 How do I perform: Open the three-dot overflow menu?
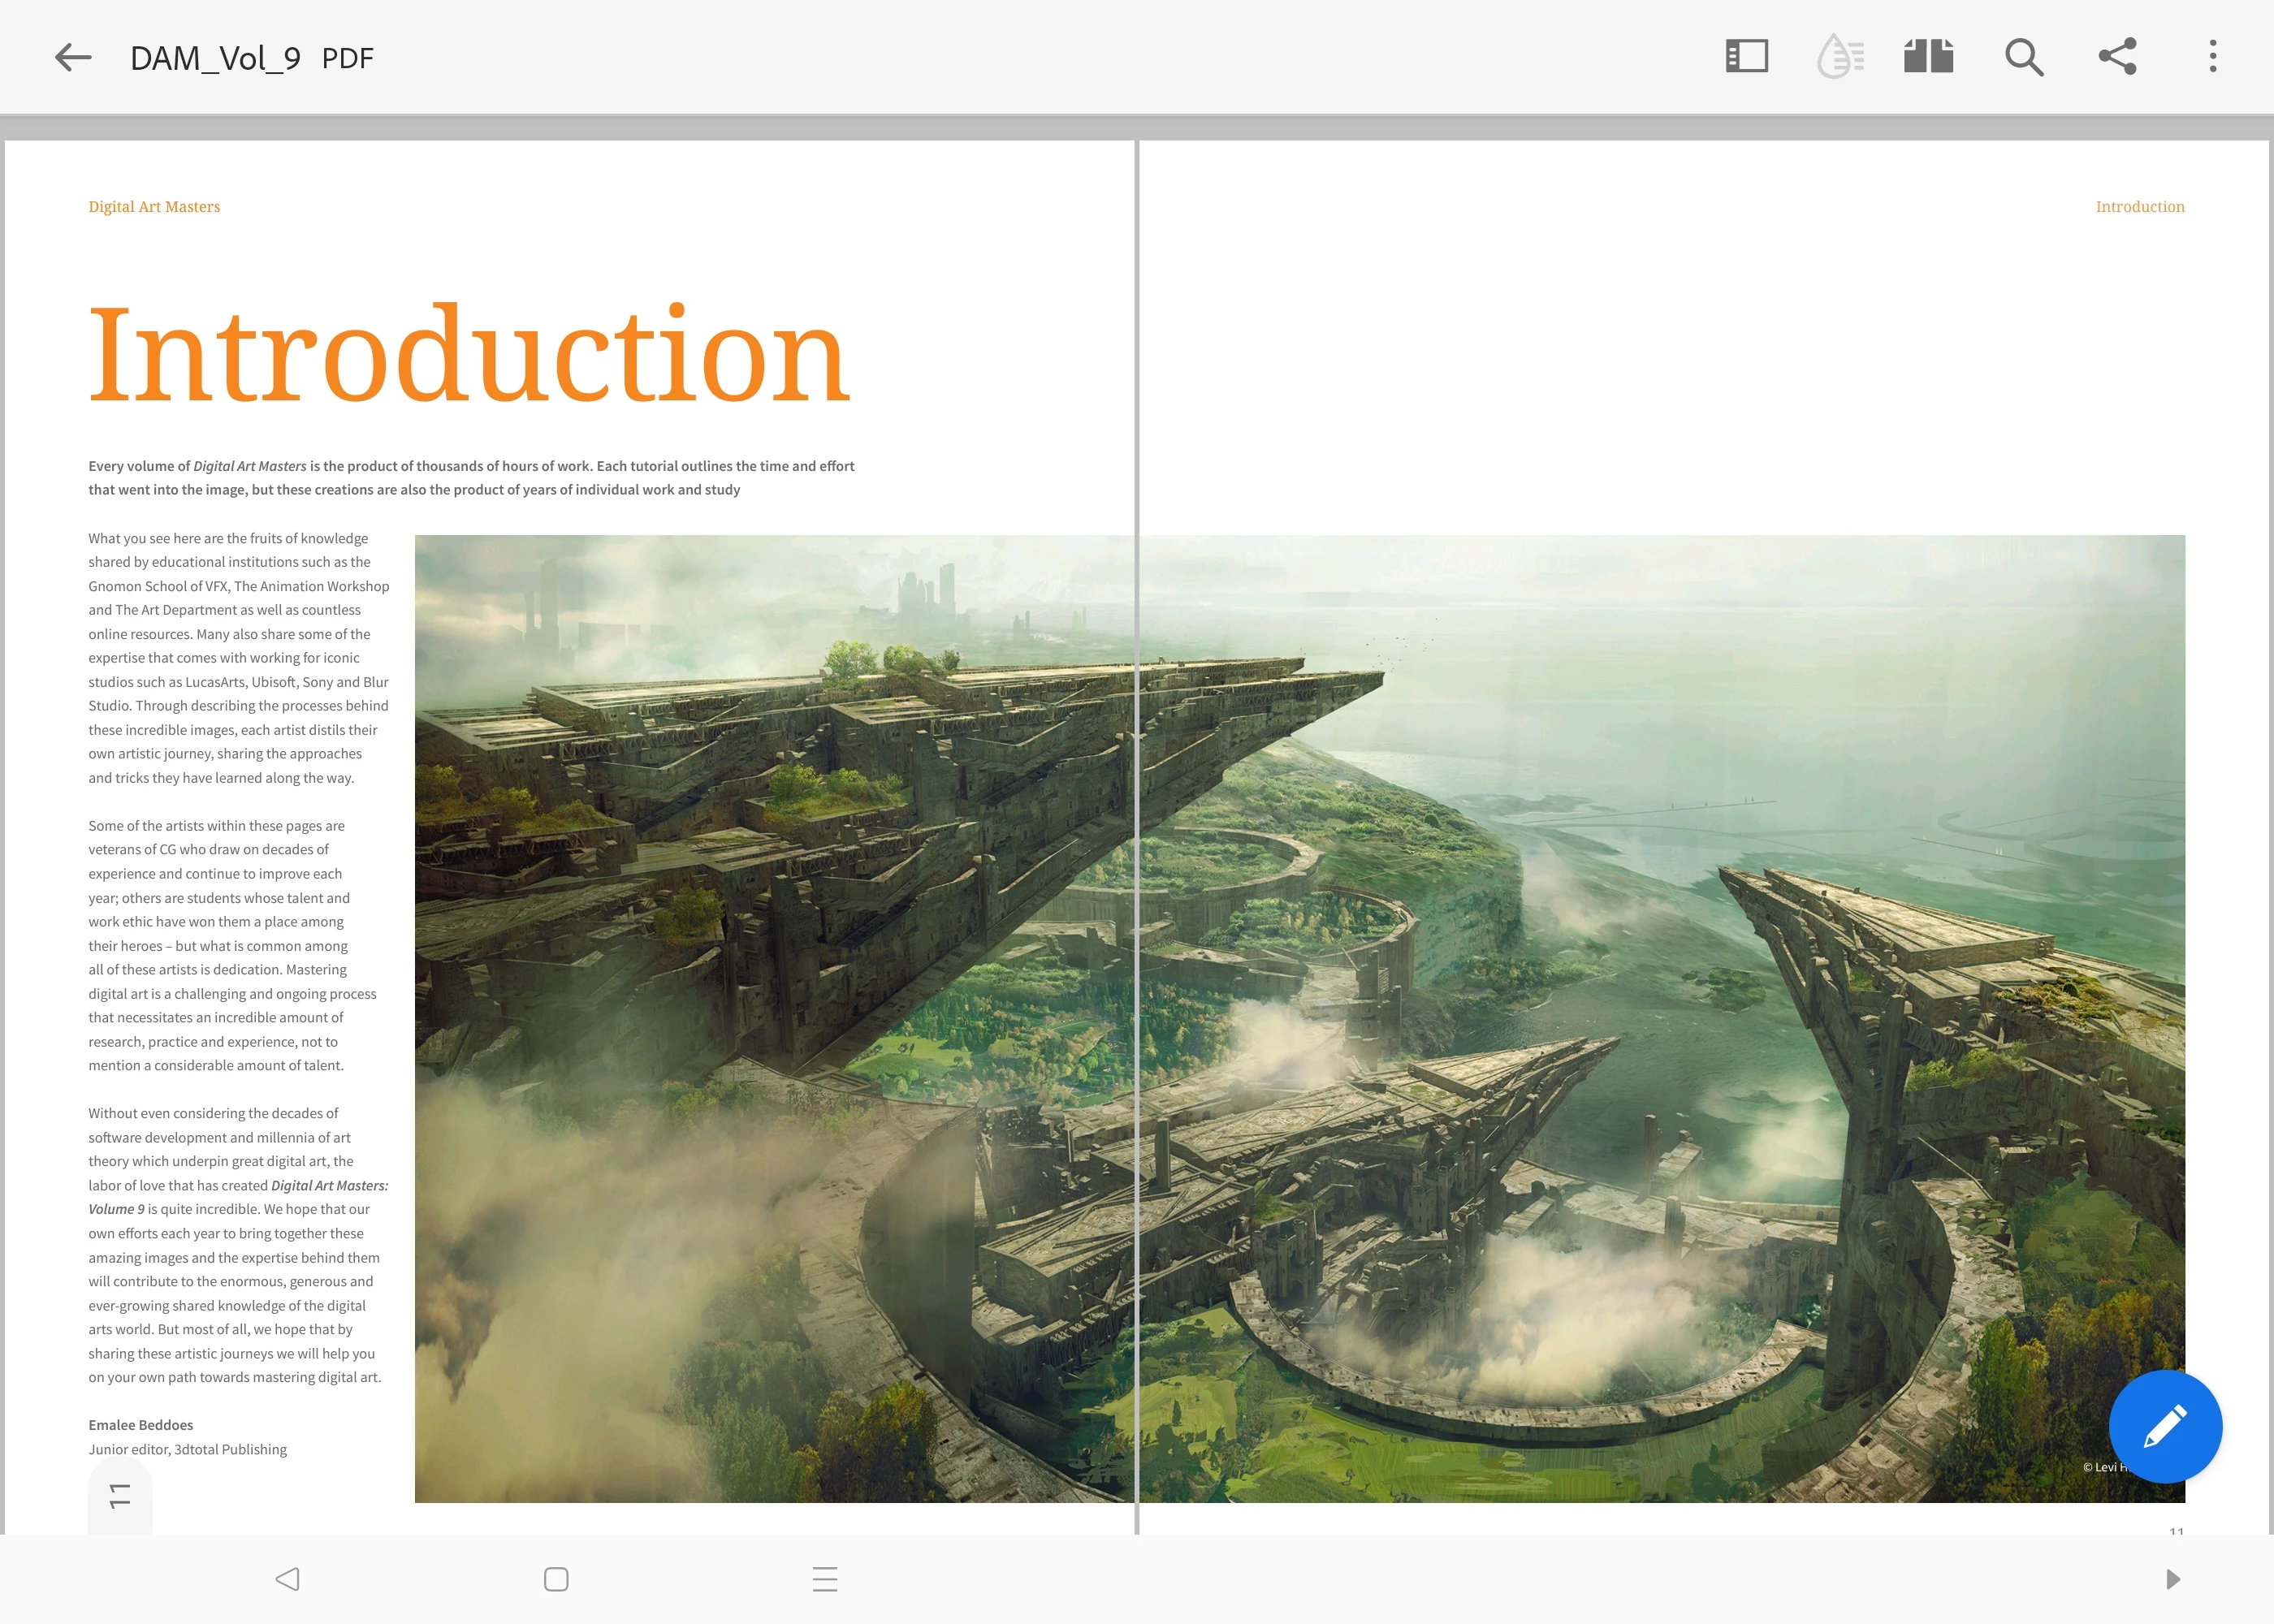[2212, 56]
